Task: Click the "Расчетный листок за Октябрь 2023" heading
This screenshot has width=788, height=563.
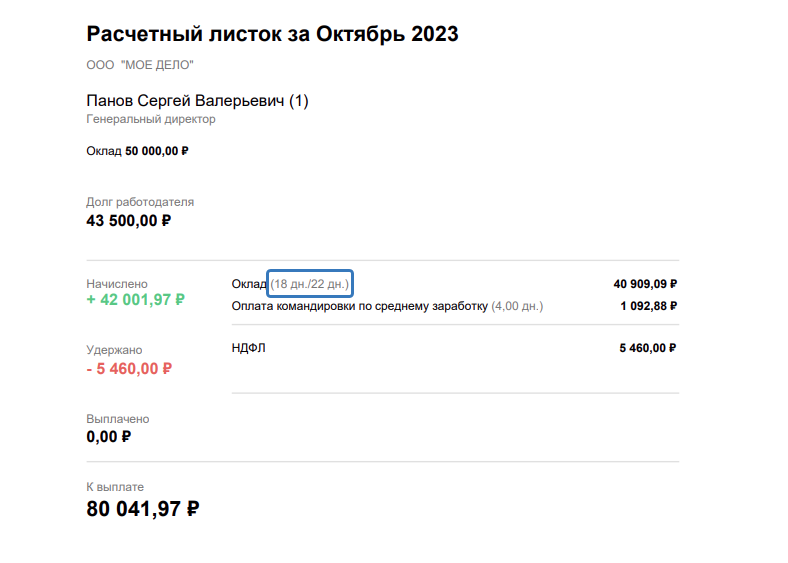Action: coord(272,34)
